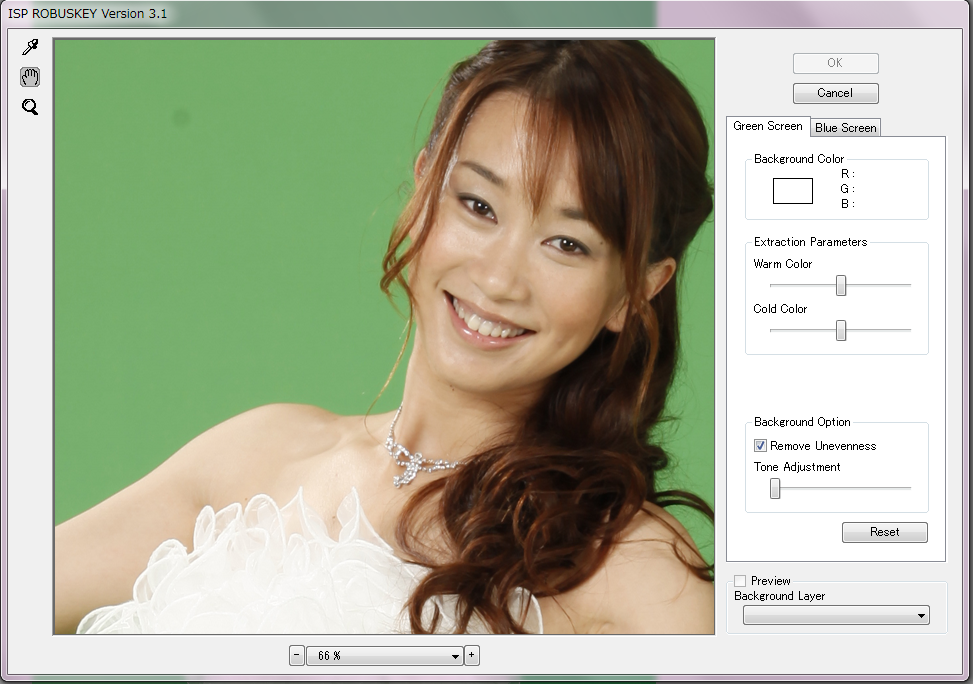Click the greyed-out OK button
The width and height of the screenshot is (973, 684).
point(835,63)
